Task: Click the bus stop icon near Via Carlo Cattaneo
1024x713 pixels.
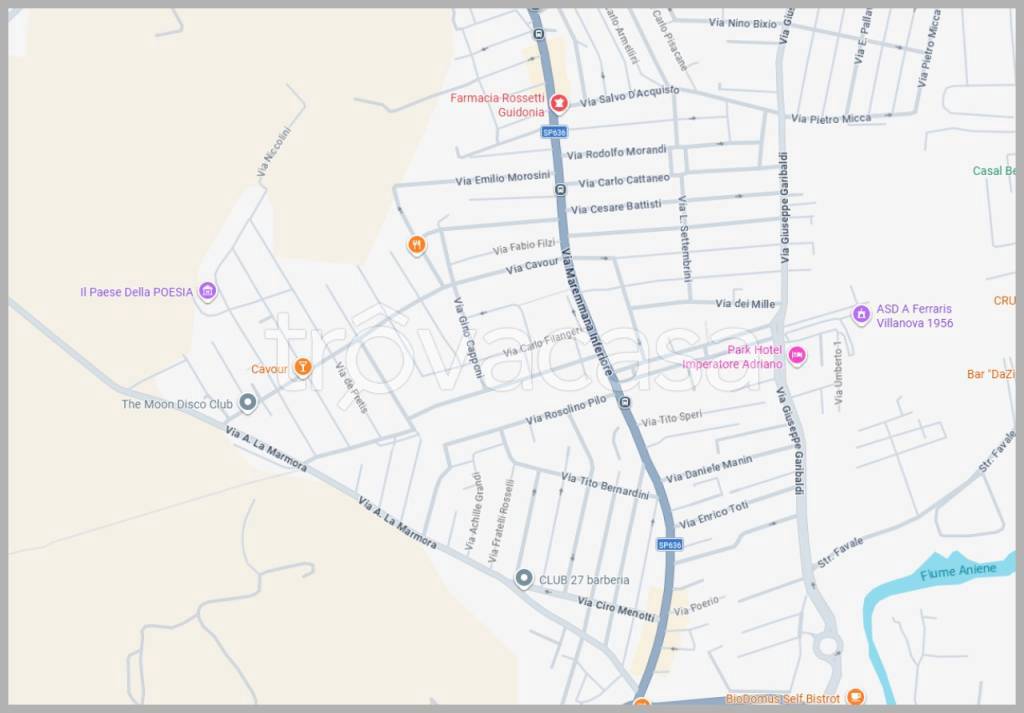Action: (x=560, y=188)
